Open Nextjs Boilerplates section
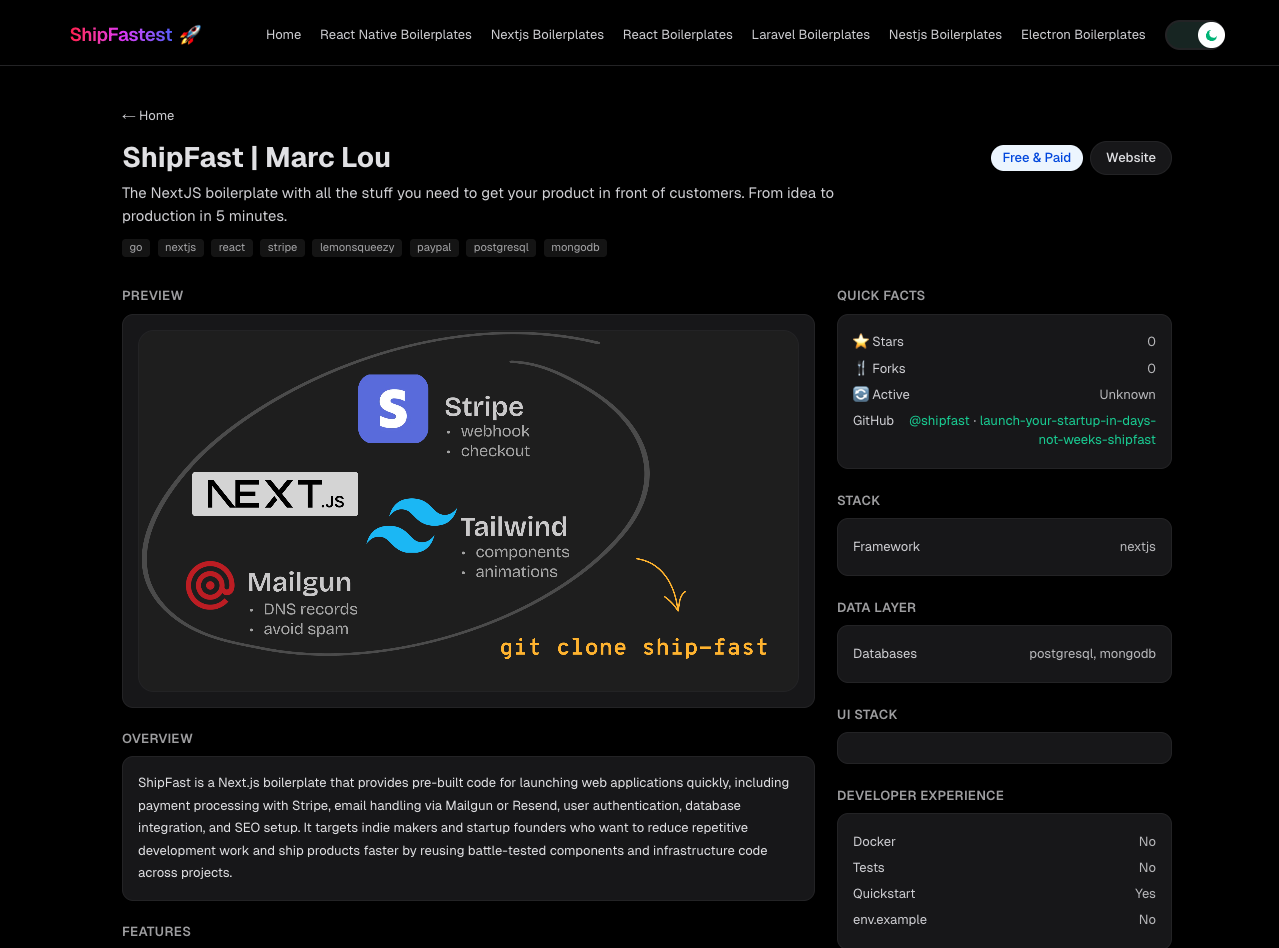The image size is (1279, 948). tap(547, 34)
